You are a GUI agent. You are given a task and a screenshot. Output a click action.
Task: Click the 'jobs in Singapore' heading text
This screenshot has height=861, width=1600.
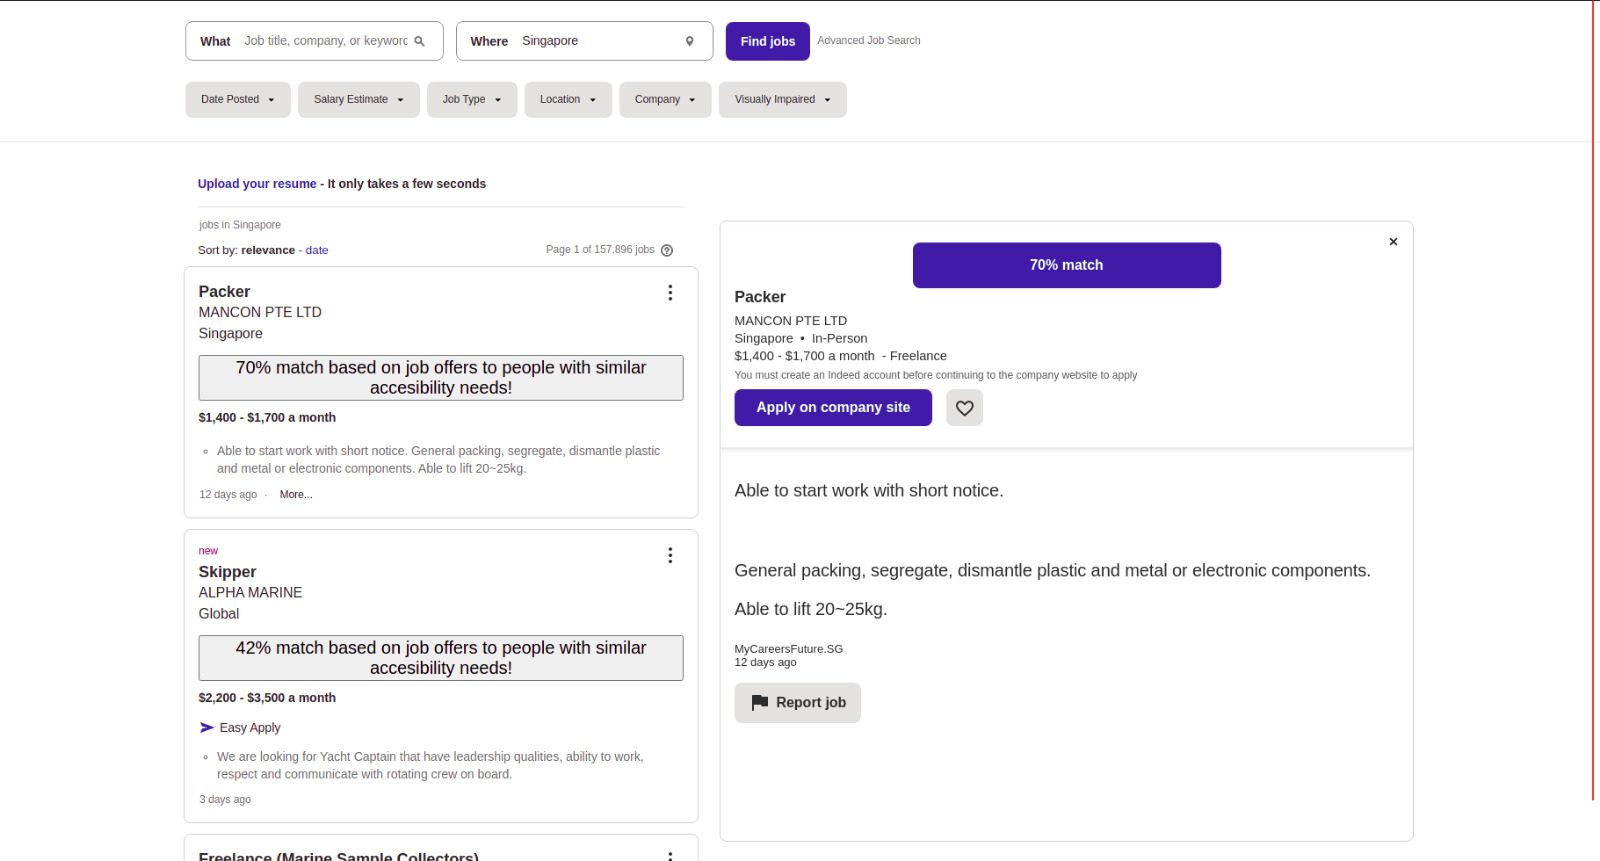click(x=240, y=225)
